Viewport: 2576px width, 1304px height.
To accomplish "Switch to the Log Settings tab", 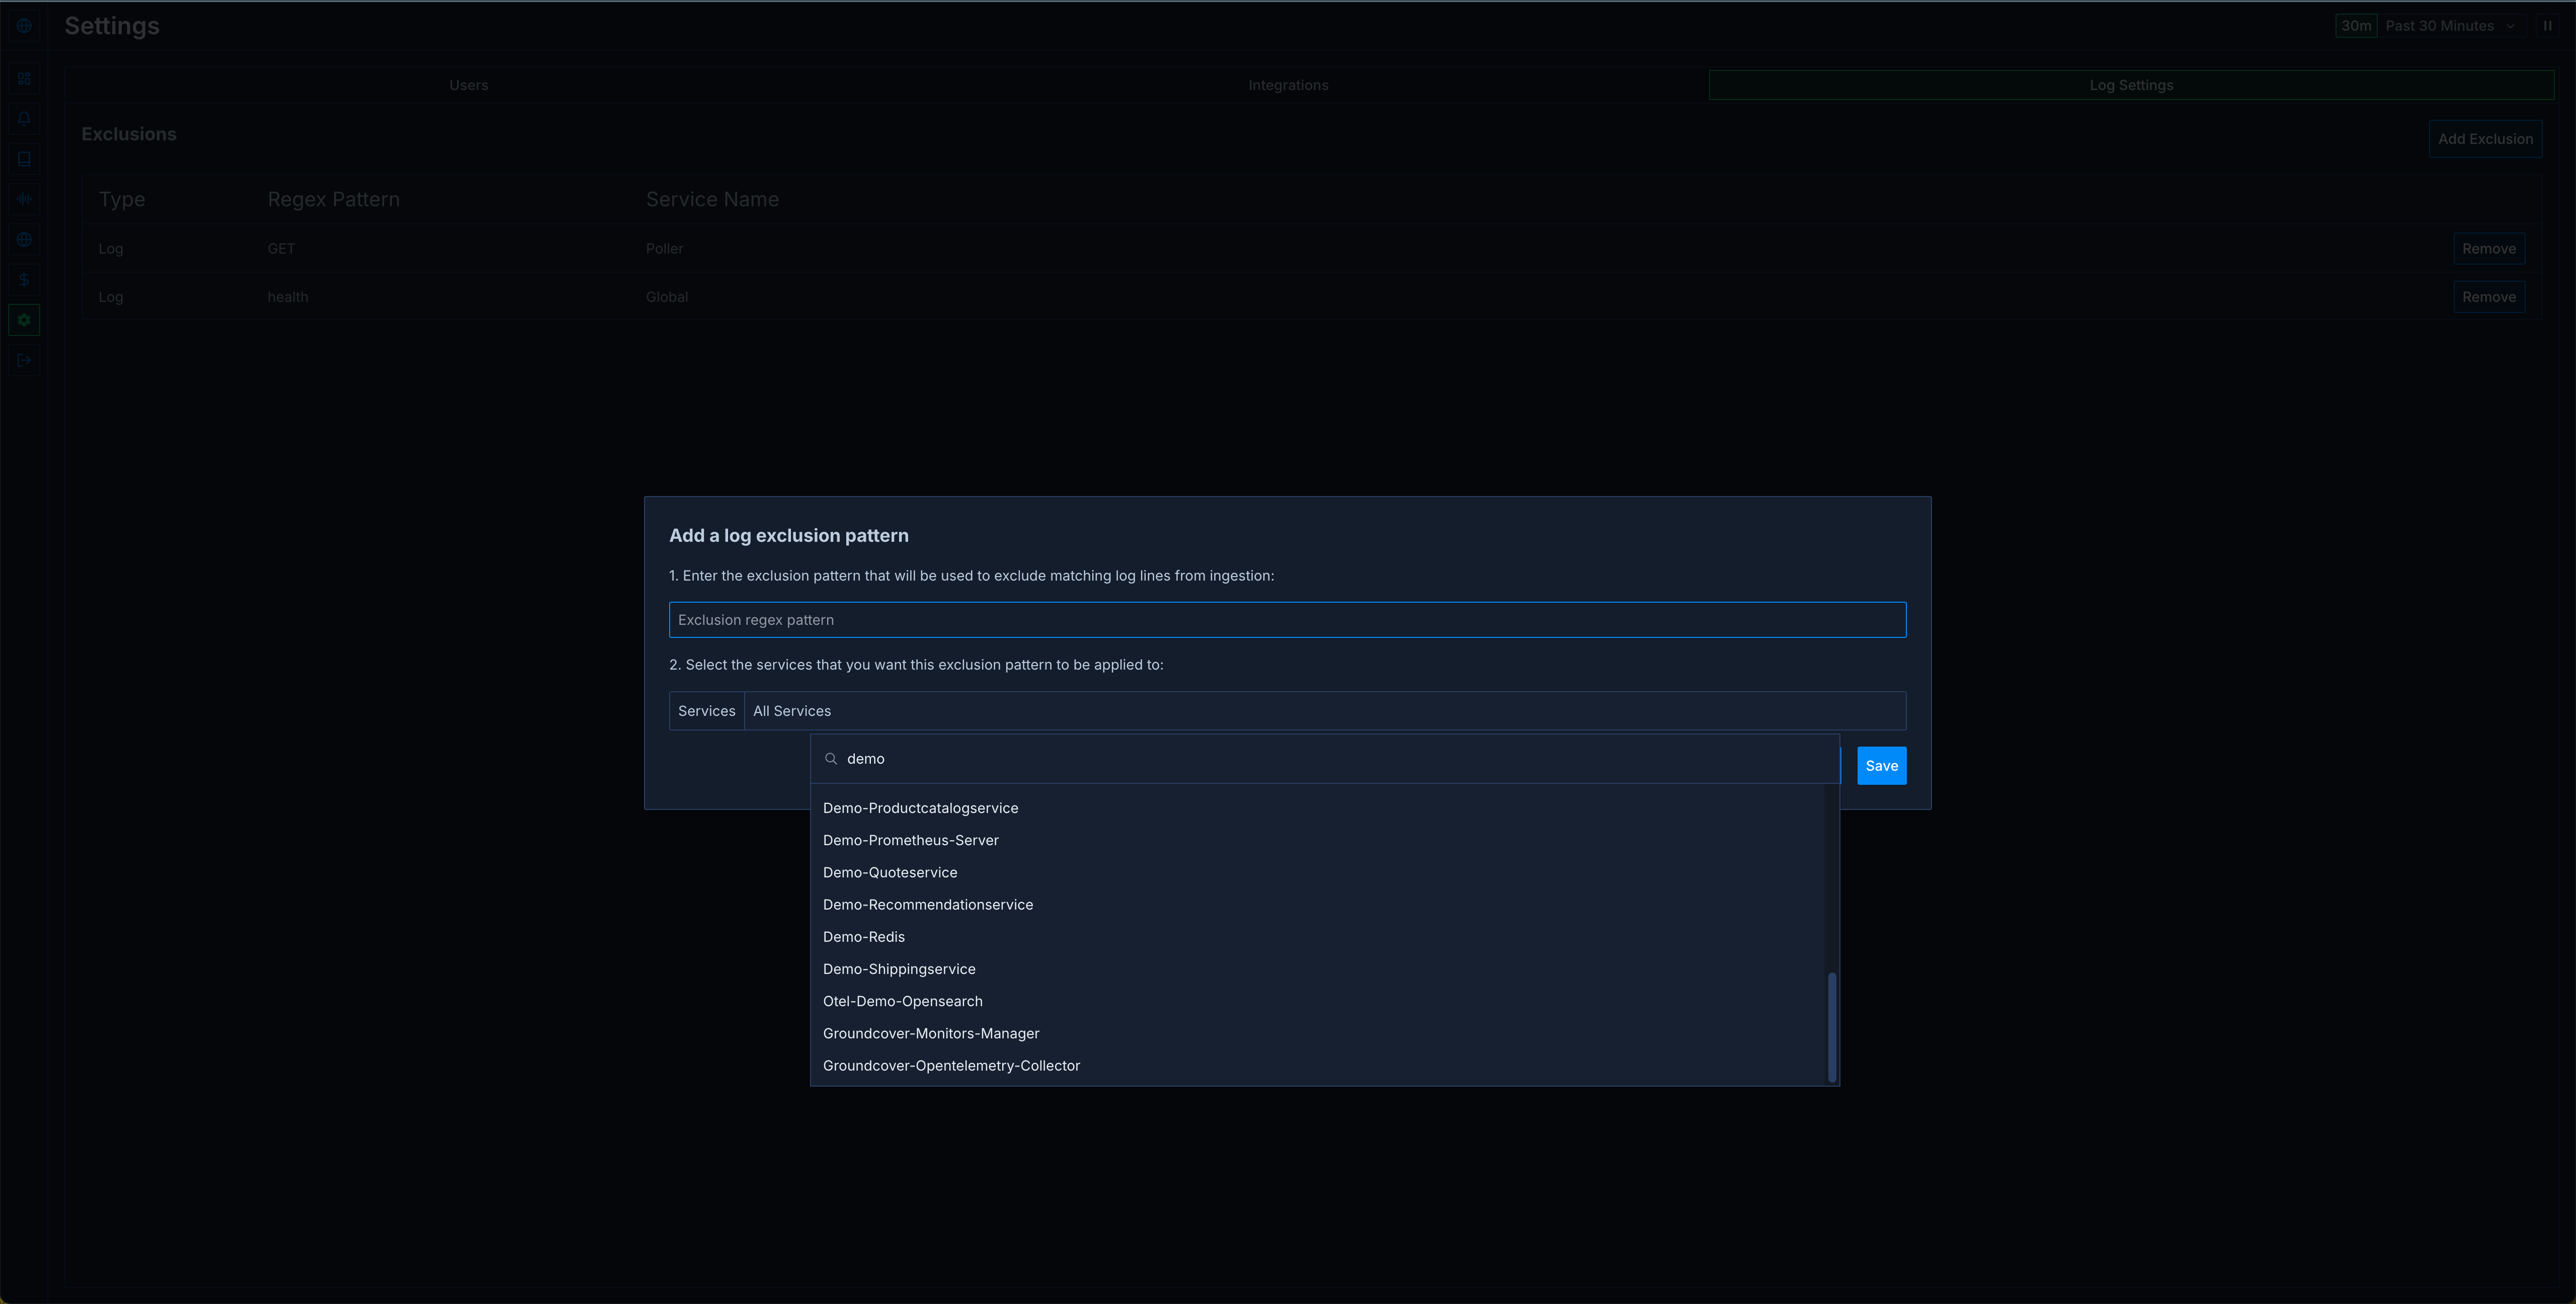I will click(2131, 85).
